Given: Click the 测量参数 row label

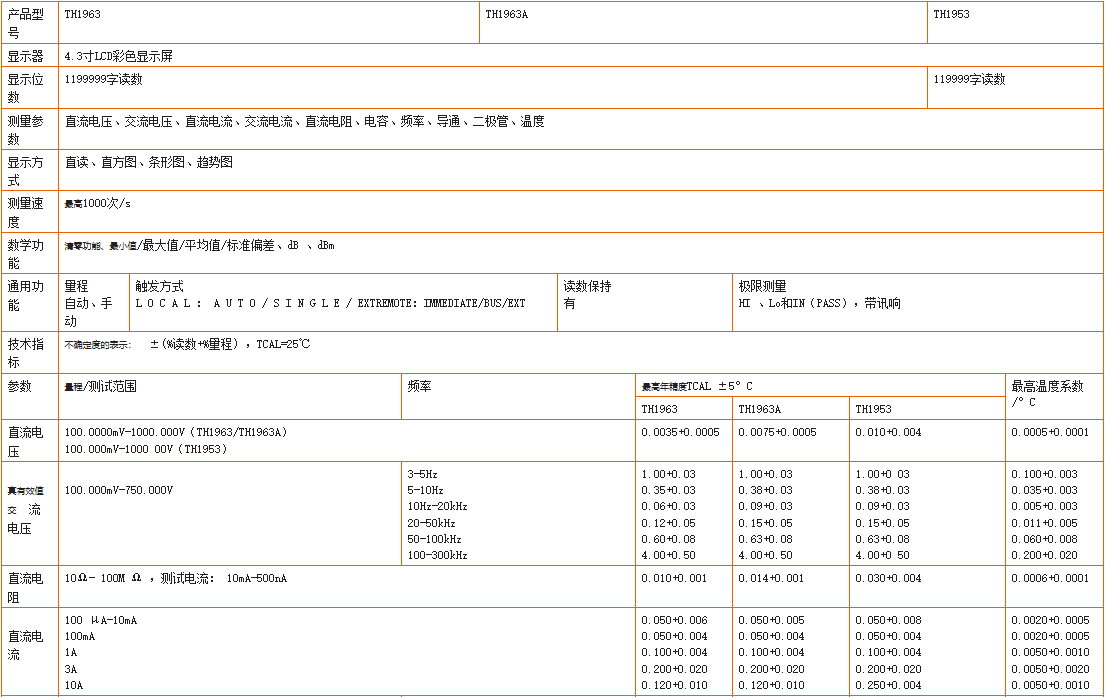Looking at the screenshot, I should point(25,130).
